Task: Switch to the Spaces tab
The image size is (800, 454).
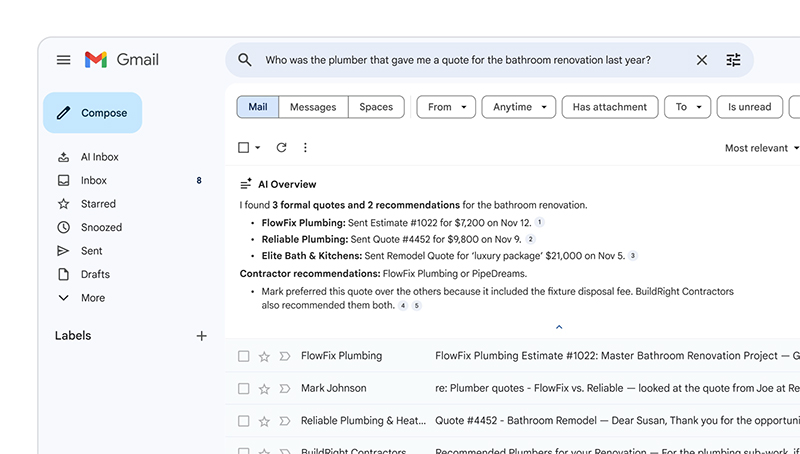Action: click(x=376, y=107)
